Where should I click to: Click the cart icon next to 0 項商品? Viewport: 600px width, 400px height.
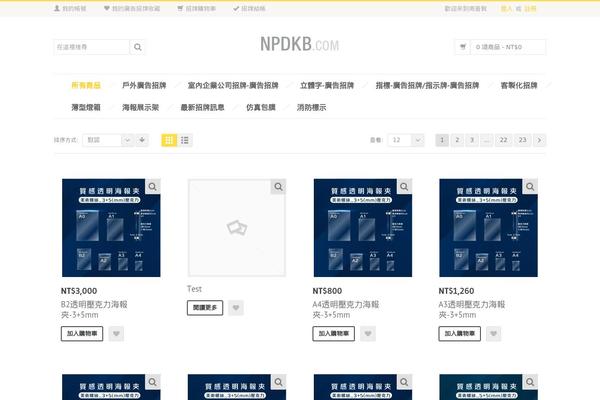pyautogui.click(x=463, y=47)
